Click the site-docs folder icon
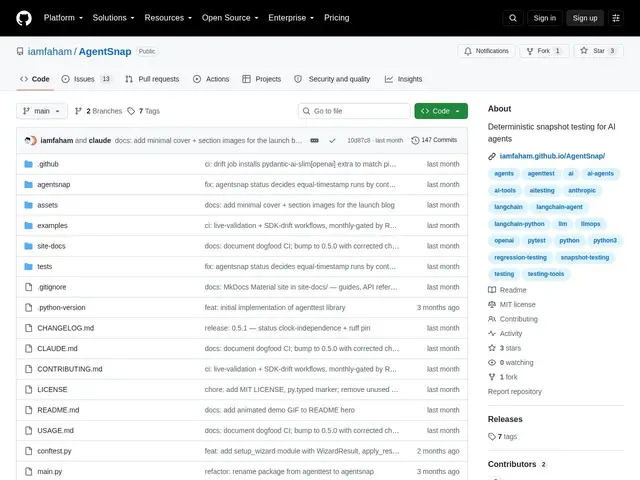This screenshot has width=640, height=480. coord(28,246)
